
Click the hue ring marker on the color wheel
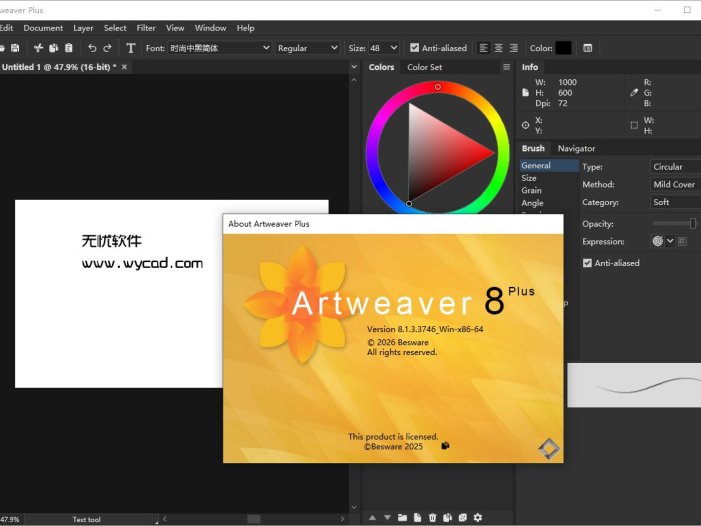tap(438, 87)
